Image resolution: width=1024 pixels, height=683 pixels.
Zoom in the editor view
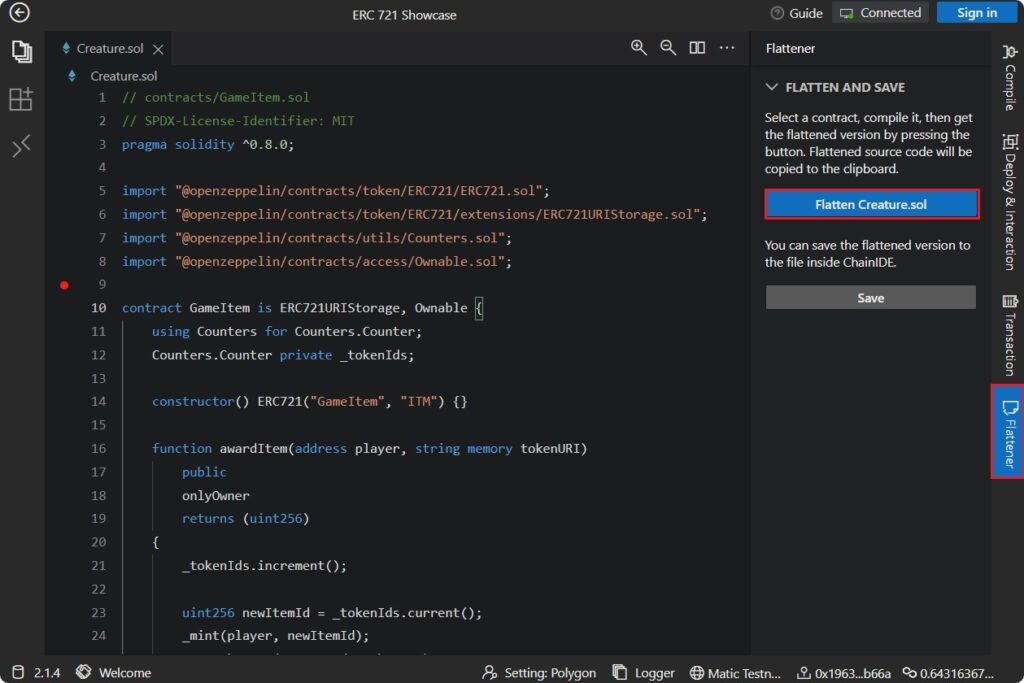[x=639, y=48]
